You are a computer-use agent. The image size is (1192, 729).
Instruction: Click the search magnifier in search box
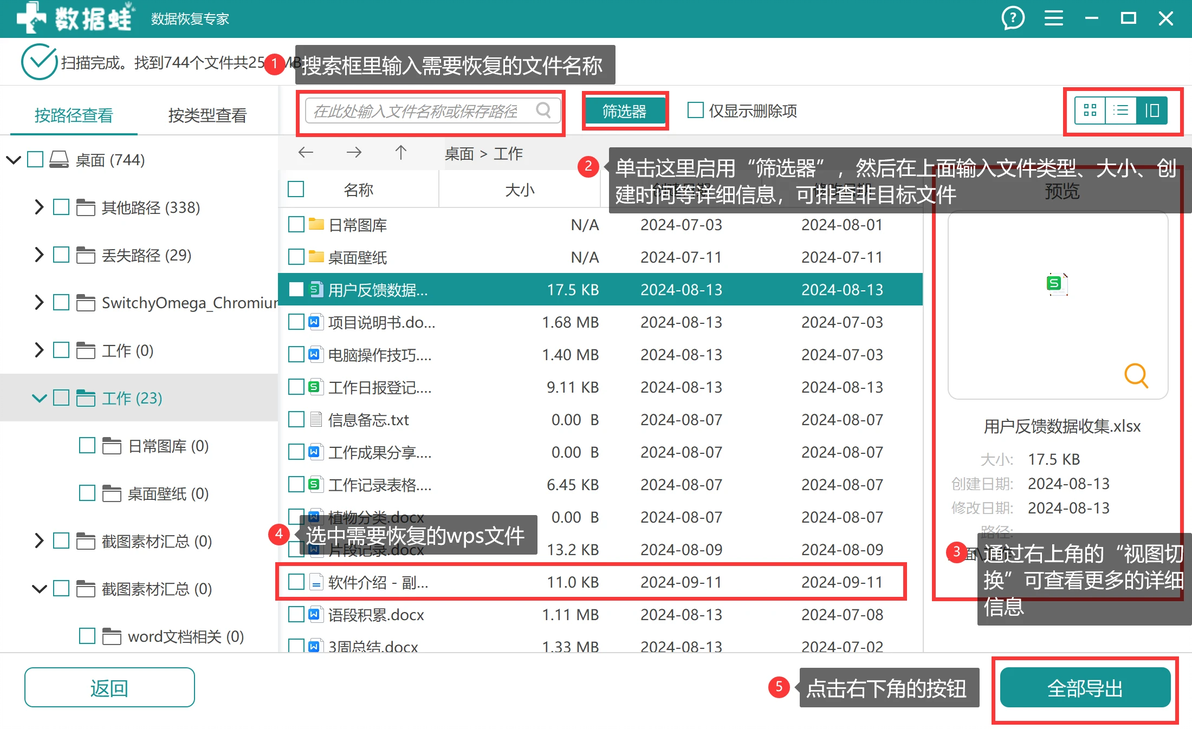coord(544,110)
